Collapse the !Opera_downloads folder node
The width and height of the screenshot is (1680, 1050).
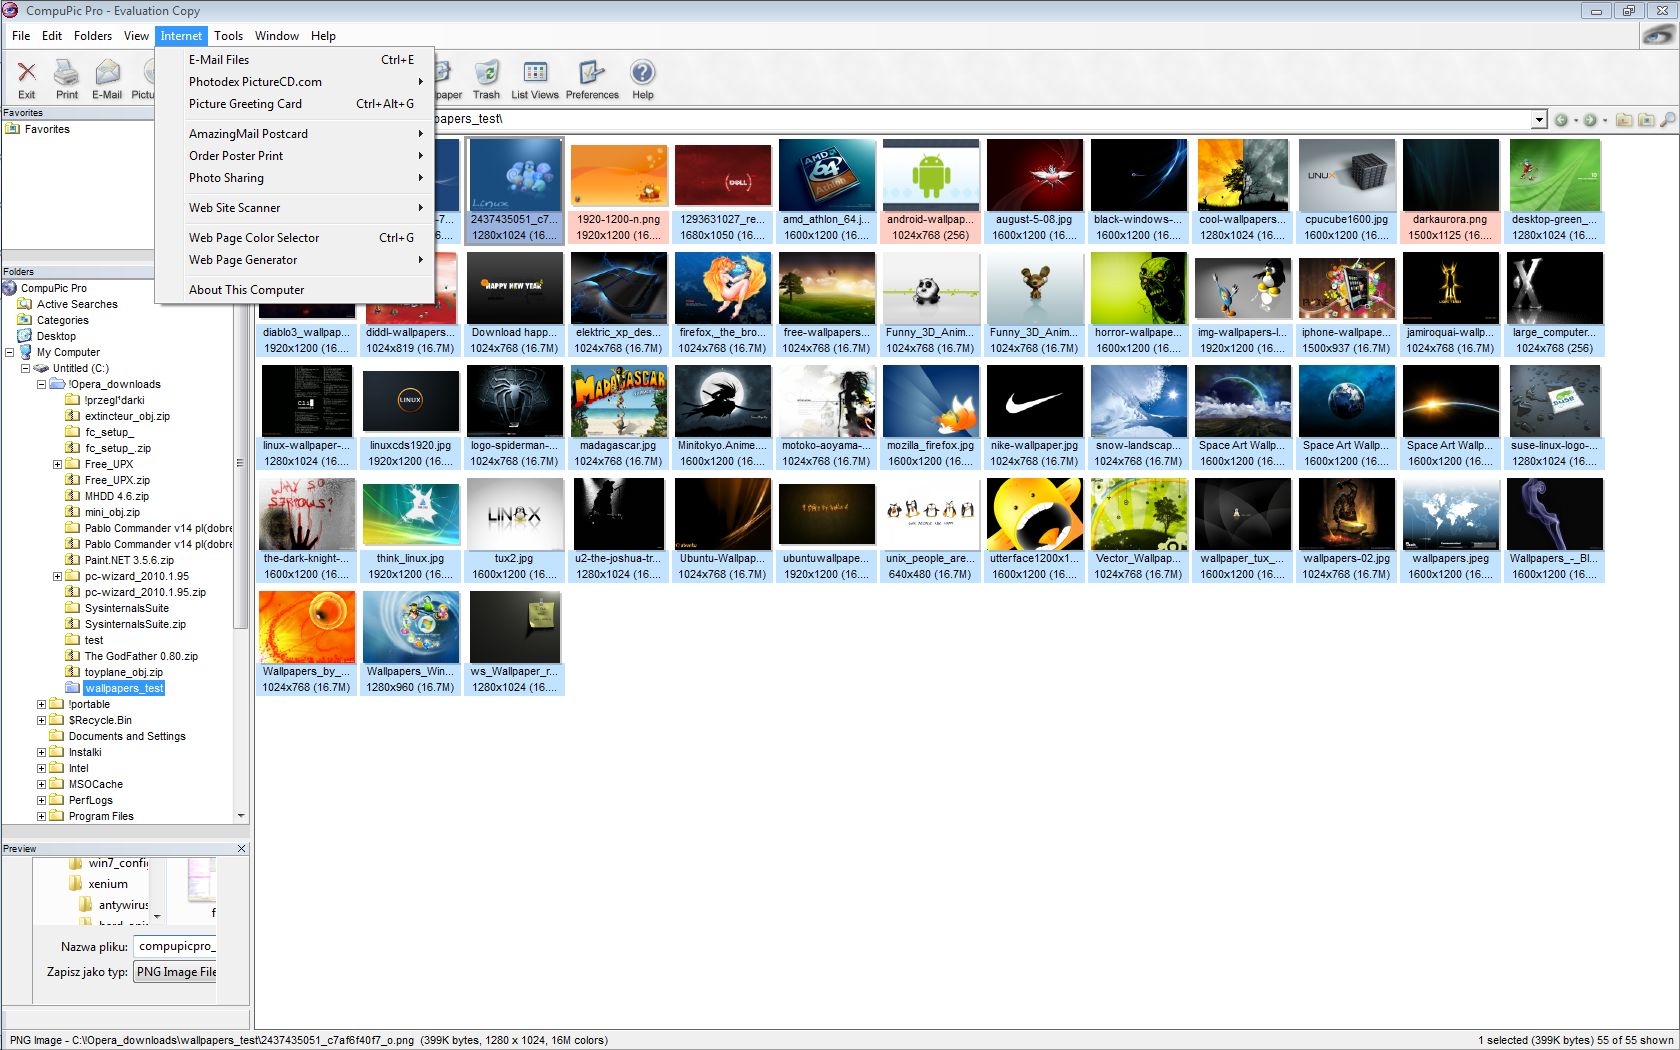42,384
